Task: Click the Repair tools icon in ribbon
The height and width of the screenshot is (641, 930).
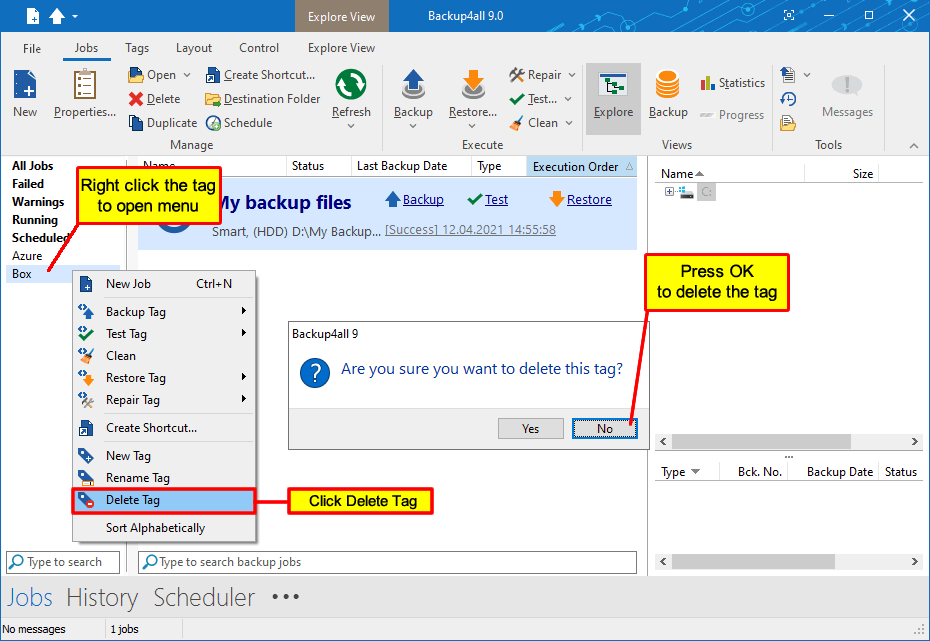Action: coord(517,75)
